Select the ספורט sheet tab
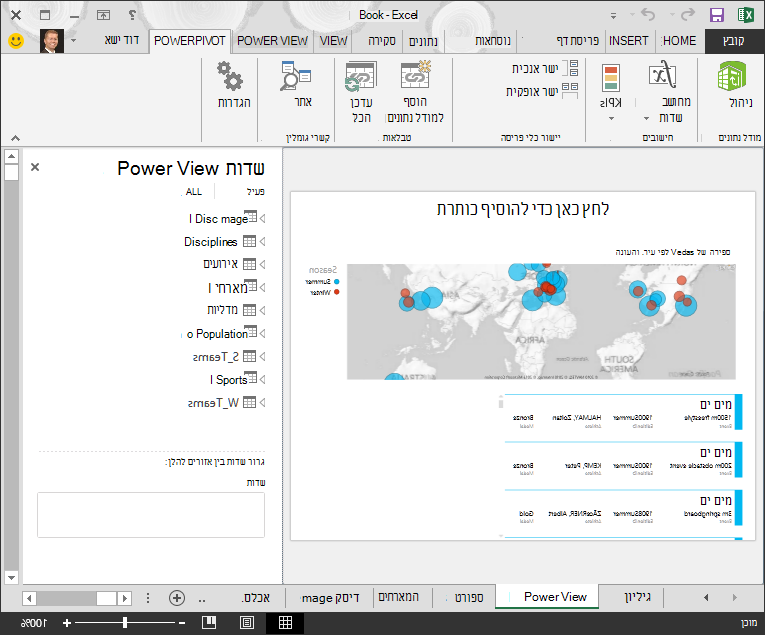 coord(469,597)
